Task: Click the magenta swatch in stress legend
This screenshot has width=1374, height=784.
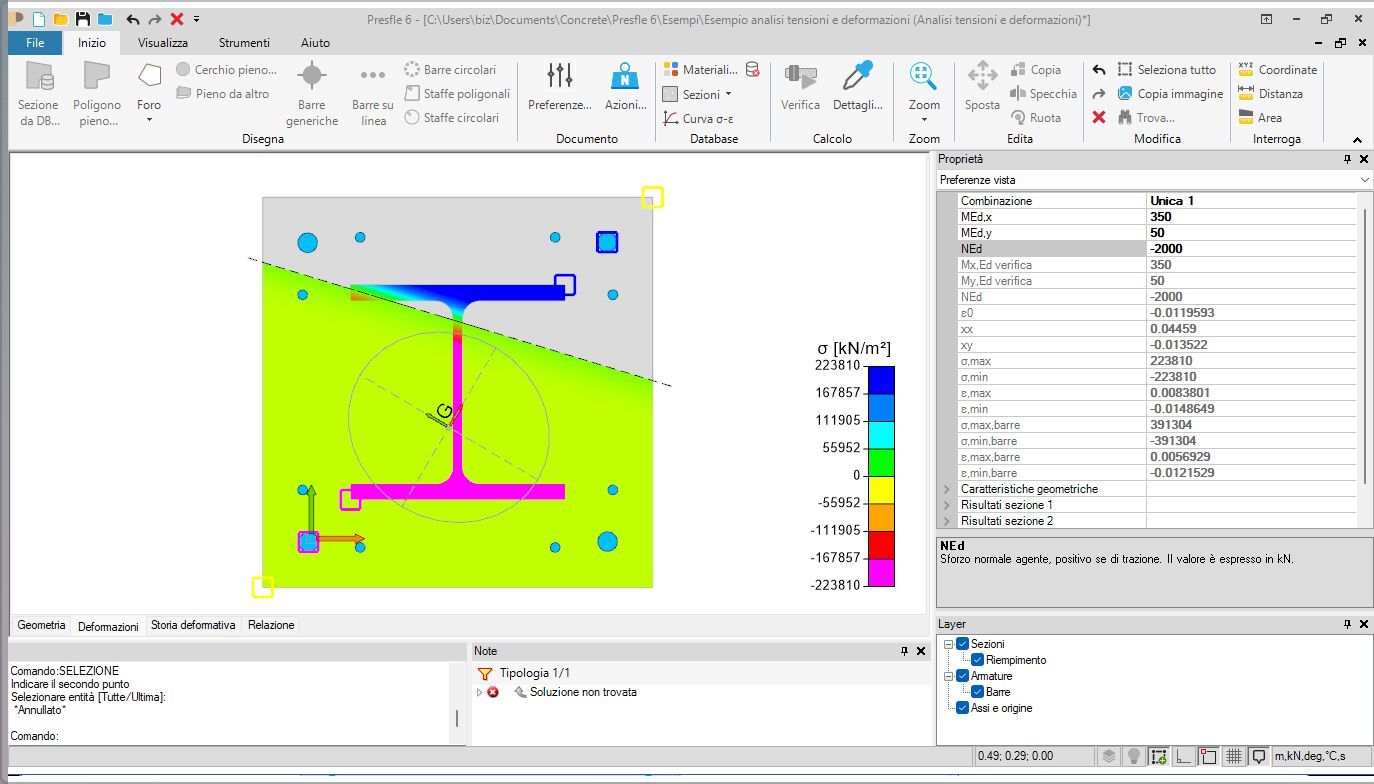Action: [x=881, y=572]
